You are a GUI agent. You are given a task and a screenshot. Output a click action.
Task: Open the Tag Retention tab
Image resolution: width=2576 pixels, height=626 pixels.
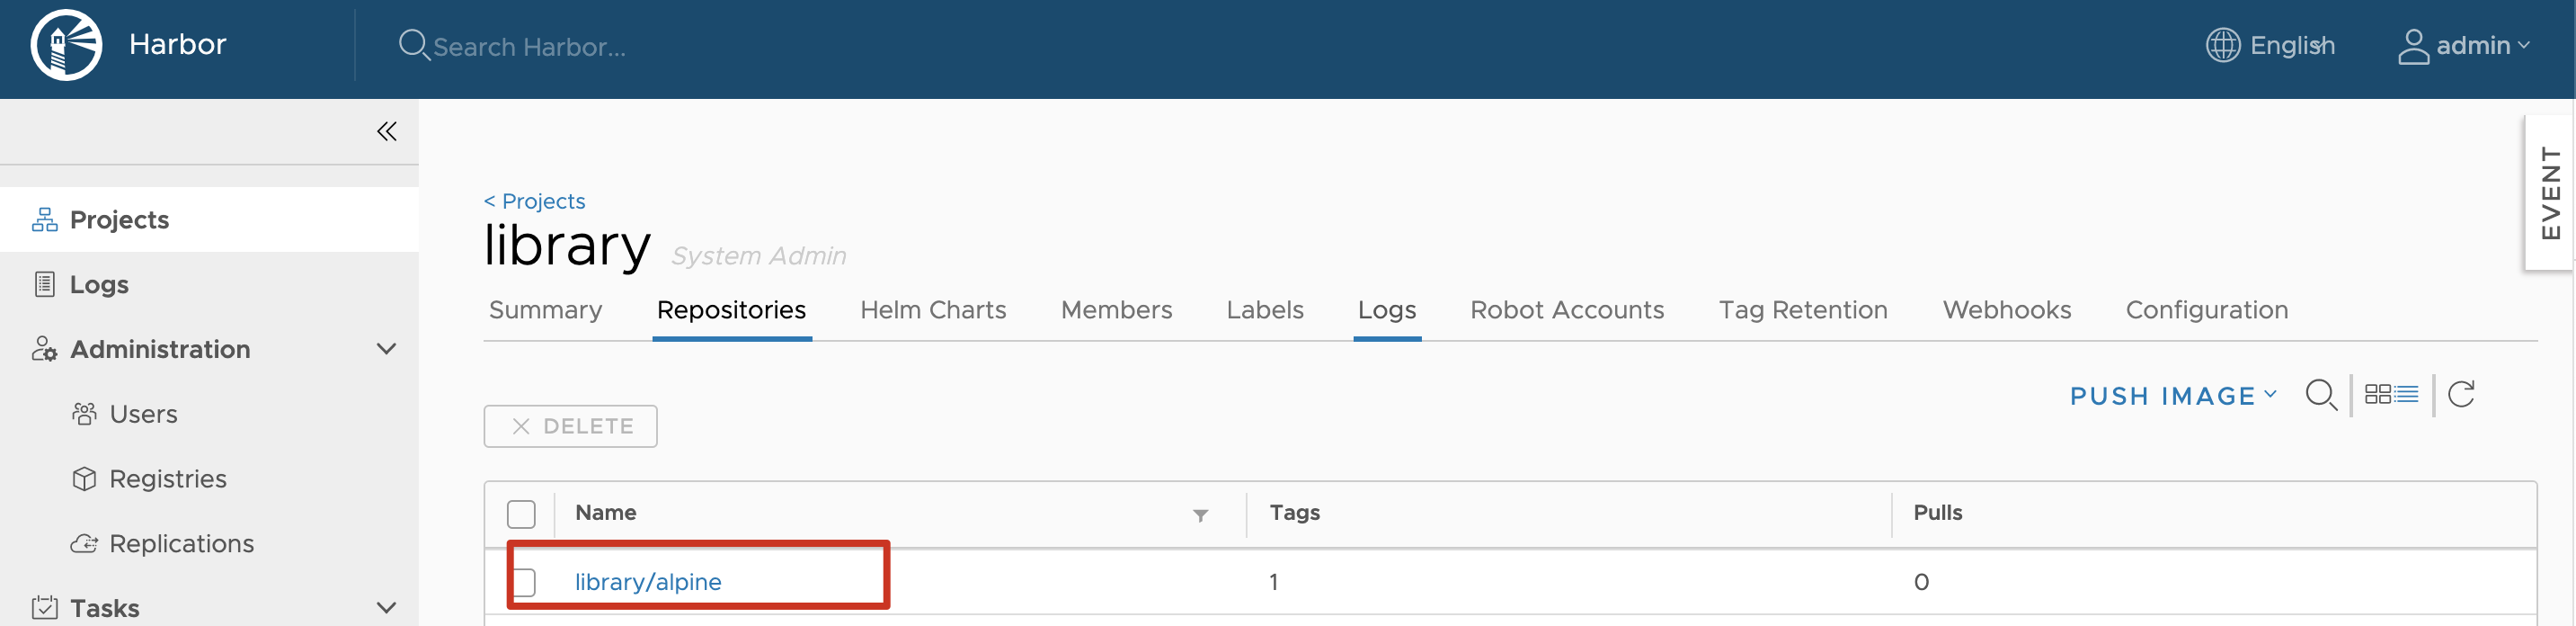click(1803, 310)
